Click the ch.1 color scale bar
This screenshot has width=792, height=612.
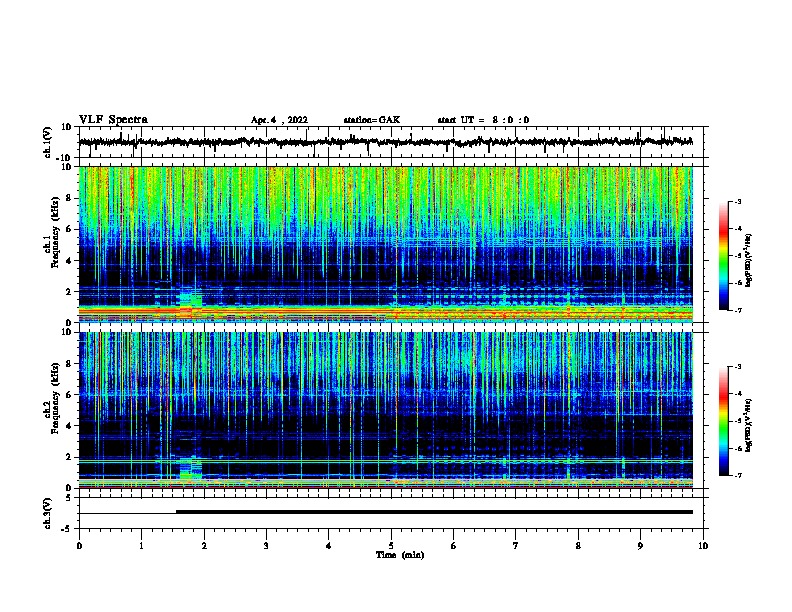click(x=724, y=256)
